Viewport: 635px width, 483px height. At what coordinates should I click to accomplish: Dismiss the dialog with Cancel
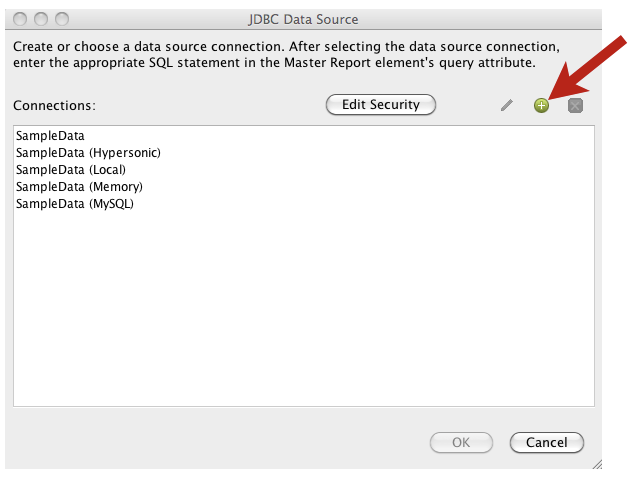[x=546, y=442]
